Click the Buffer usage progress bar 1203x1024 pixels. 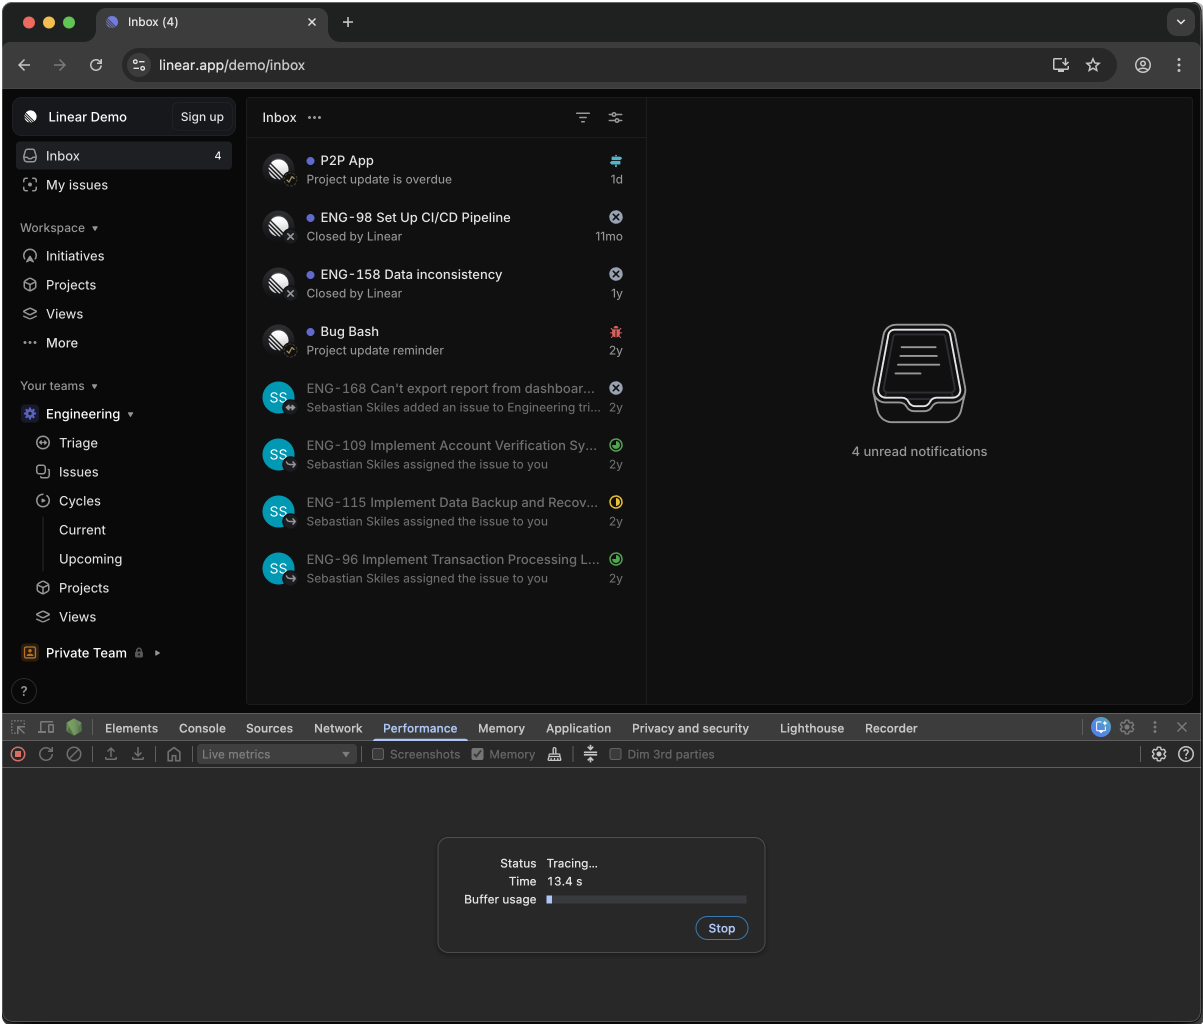646,899
